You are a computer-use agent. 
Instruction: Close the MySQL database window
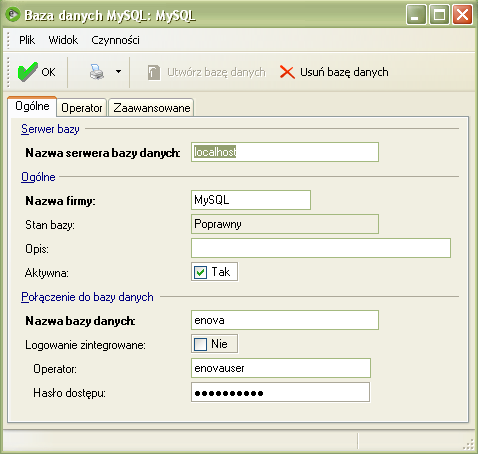pos(462,15)
